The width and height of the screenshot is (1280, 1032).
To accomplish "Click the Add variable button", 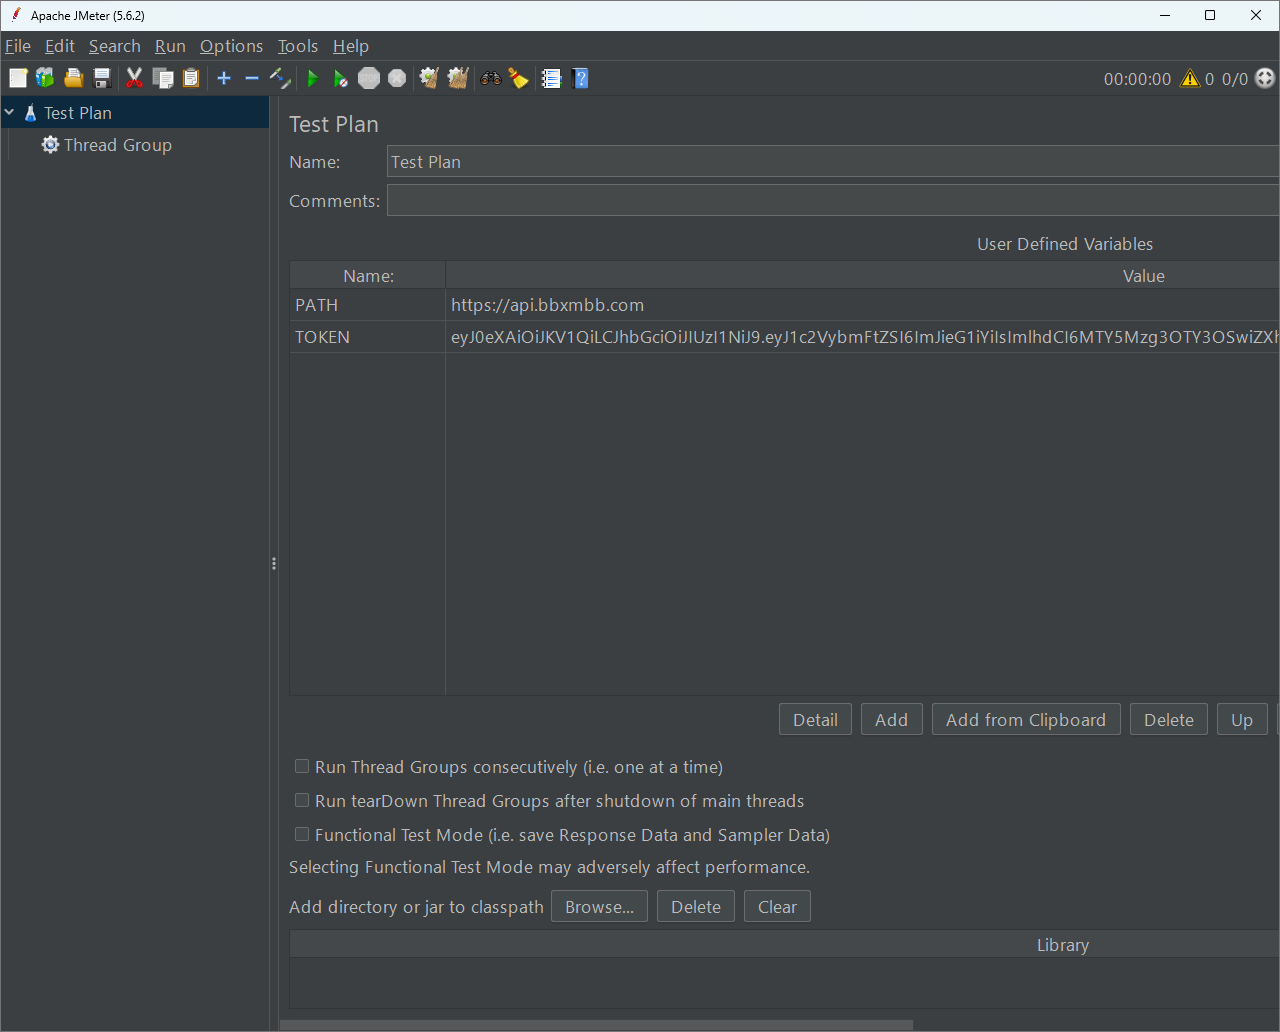I will 891,720.
